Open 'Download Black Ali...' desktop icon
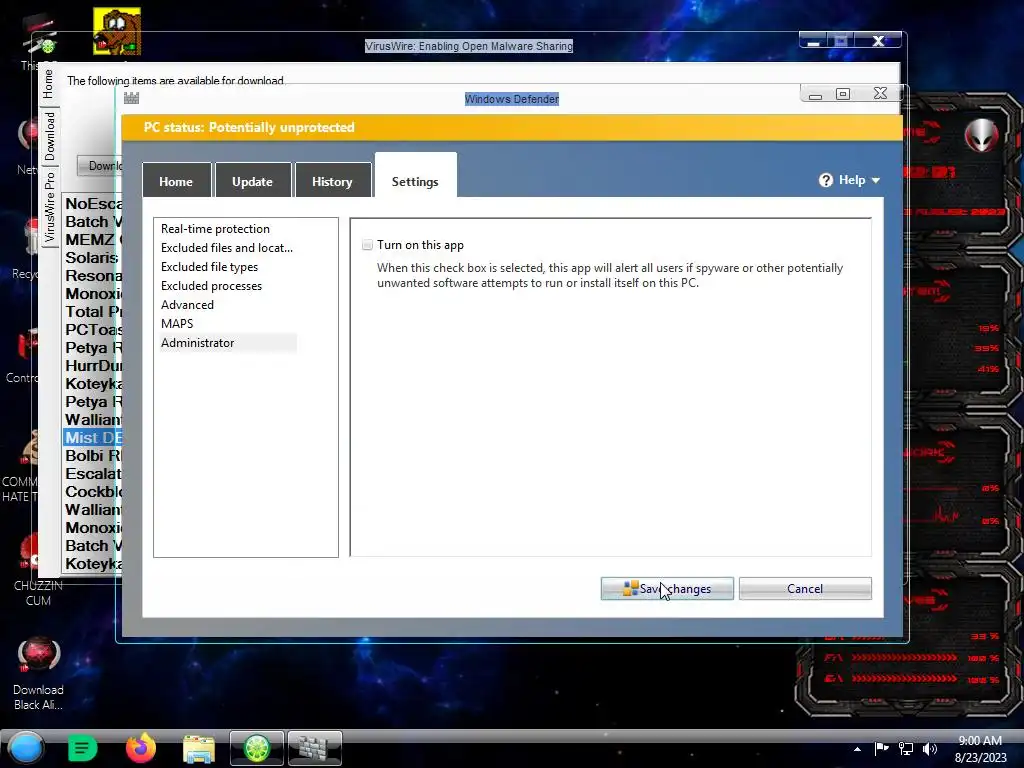The width and height of the screenshot is (1024, 768). tap(39, 673)
